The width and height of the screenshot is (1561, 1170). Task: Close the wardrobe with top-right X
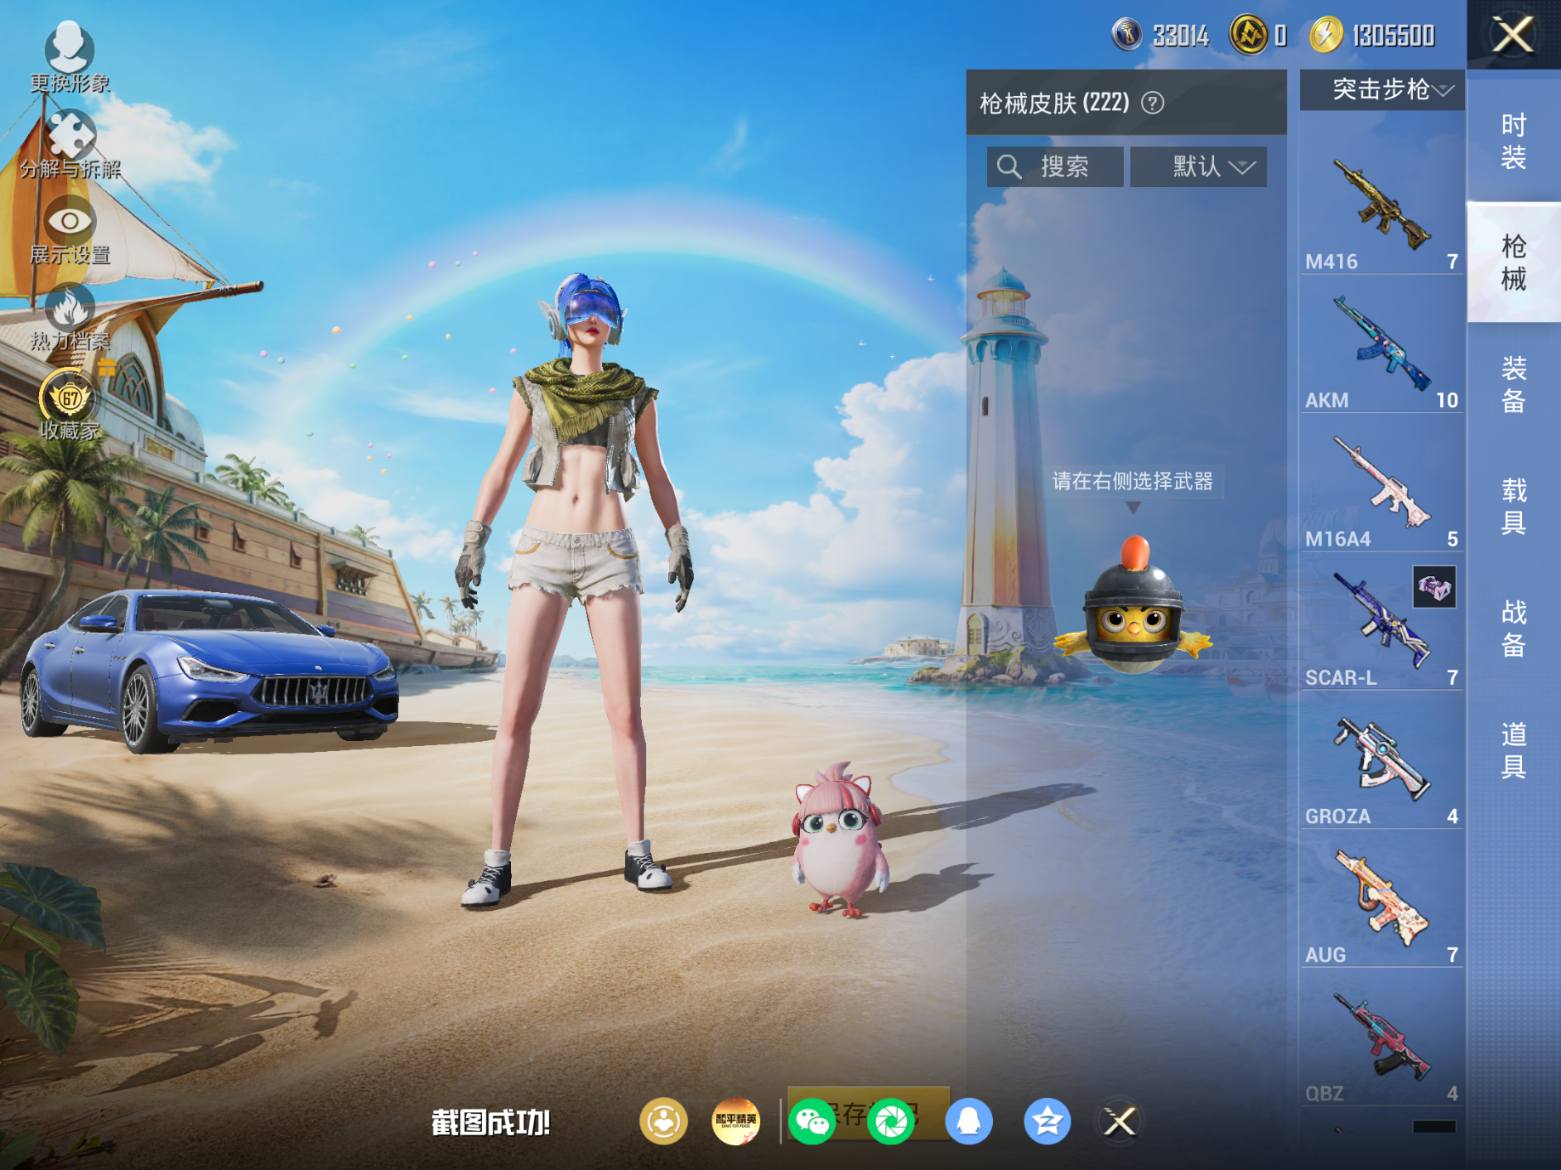click(x=1513, y=35)
